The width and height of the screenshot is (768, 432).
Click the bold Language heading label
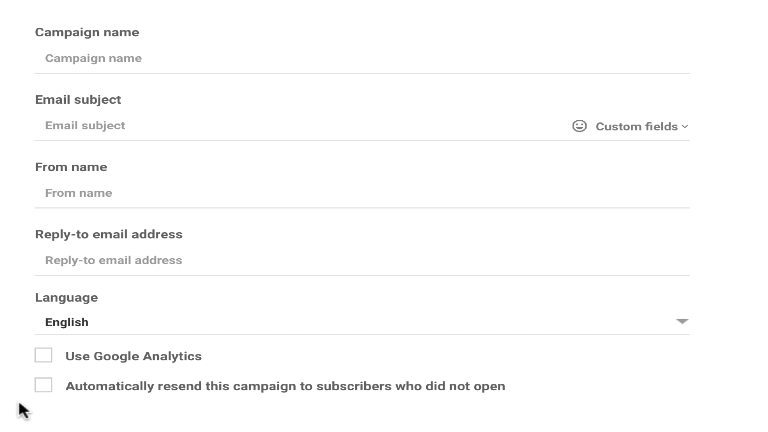click(66, 298)
